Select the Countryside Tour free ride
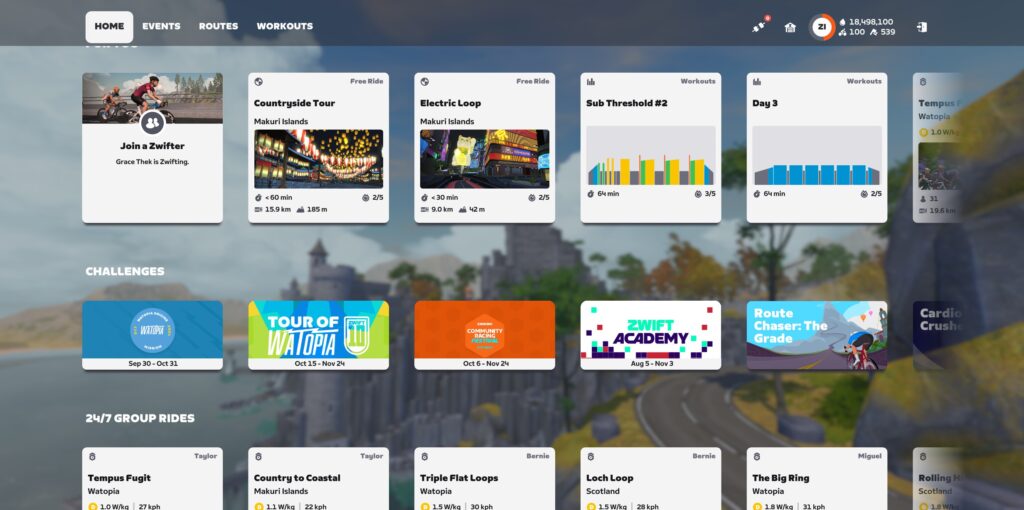Screen dimensions: 1024x510 (319, 148)
